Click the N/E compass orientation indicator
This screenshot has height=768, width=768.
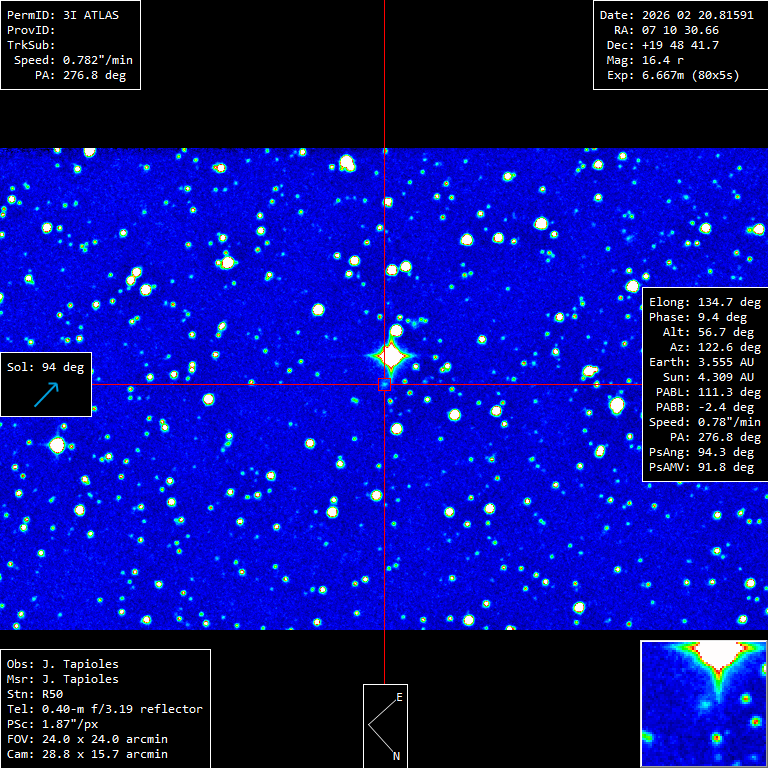point(385,725)
